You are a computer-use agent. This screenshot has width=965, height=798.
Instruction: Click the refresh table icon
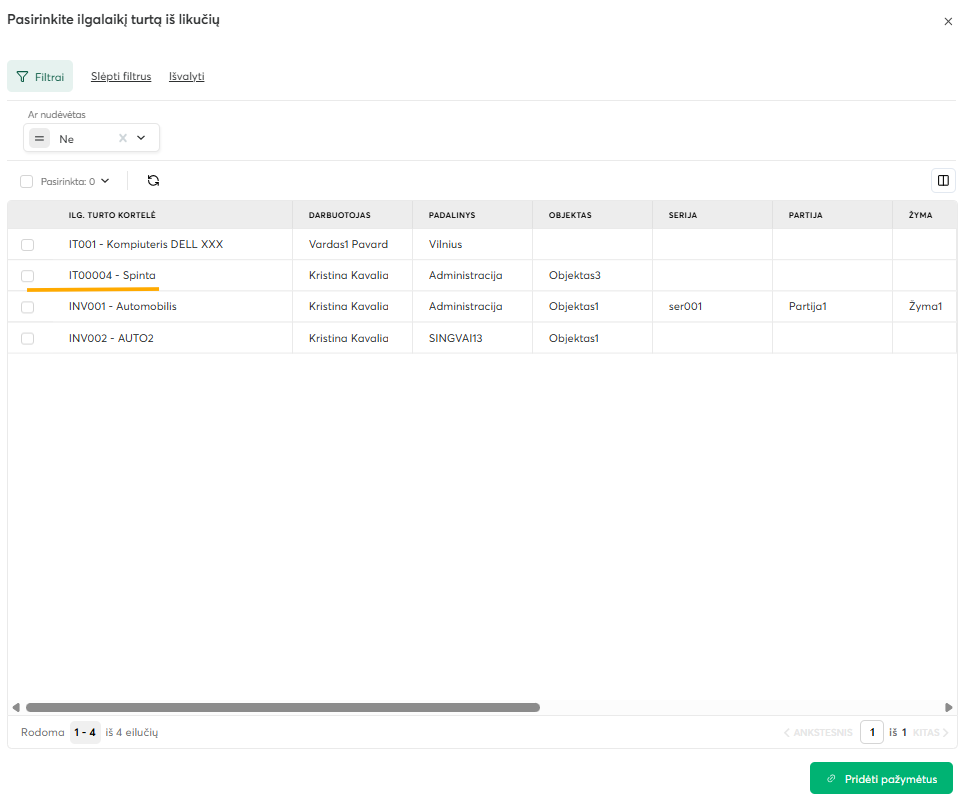pos(153,181)
